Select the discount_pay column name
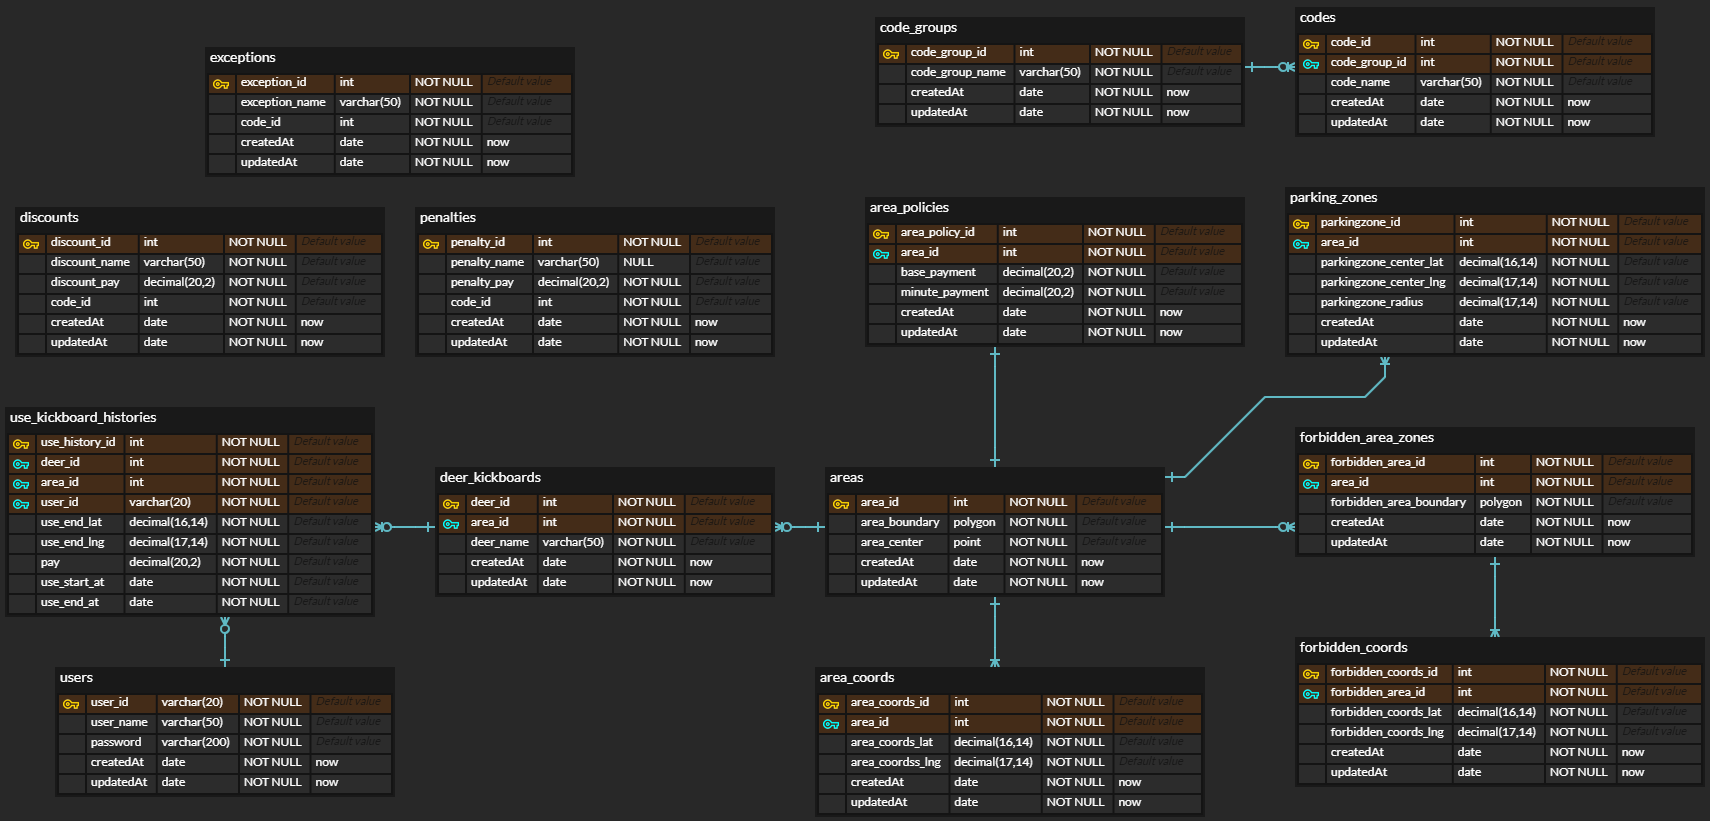The height and width of the screenshot is (821, 1710). point(85,282)
